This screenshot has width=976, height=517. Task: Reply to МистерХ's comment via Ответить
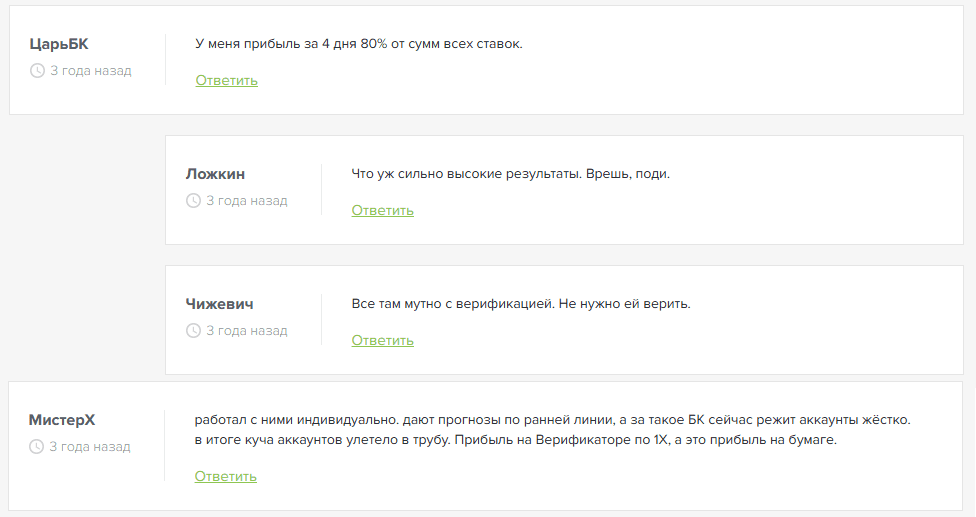(x=226, y=476)
